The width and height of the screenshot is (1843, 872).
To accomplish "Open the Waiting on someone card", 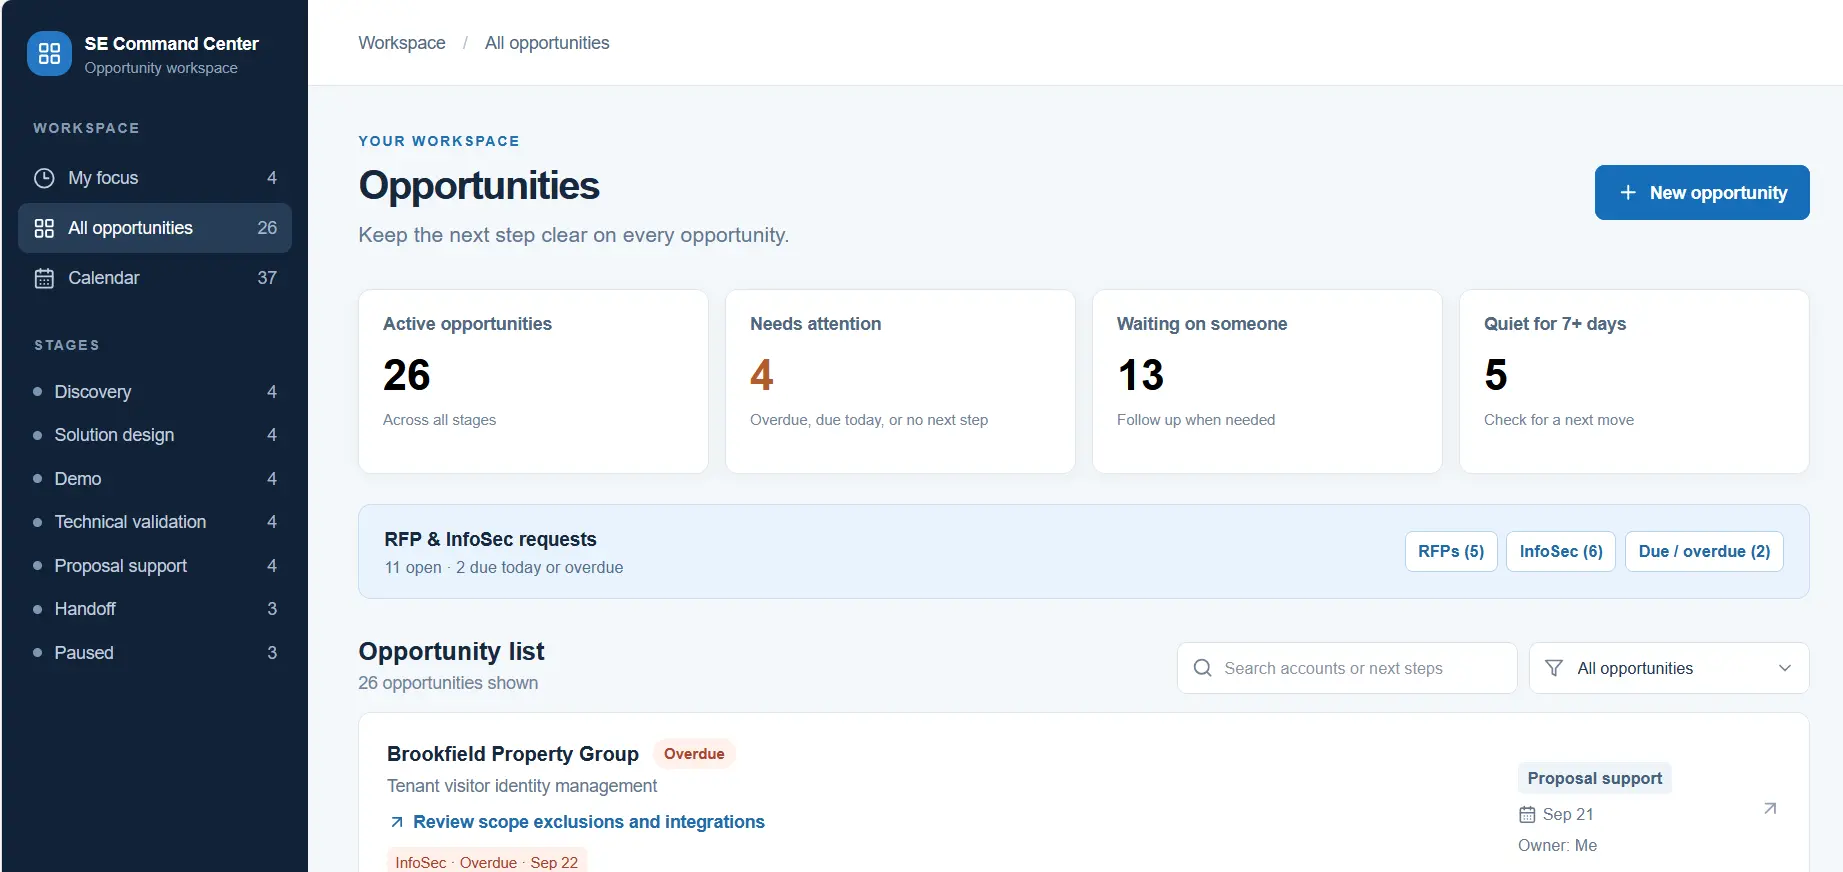I will 1267,381.
